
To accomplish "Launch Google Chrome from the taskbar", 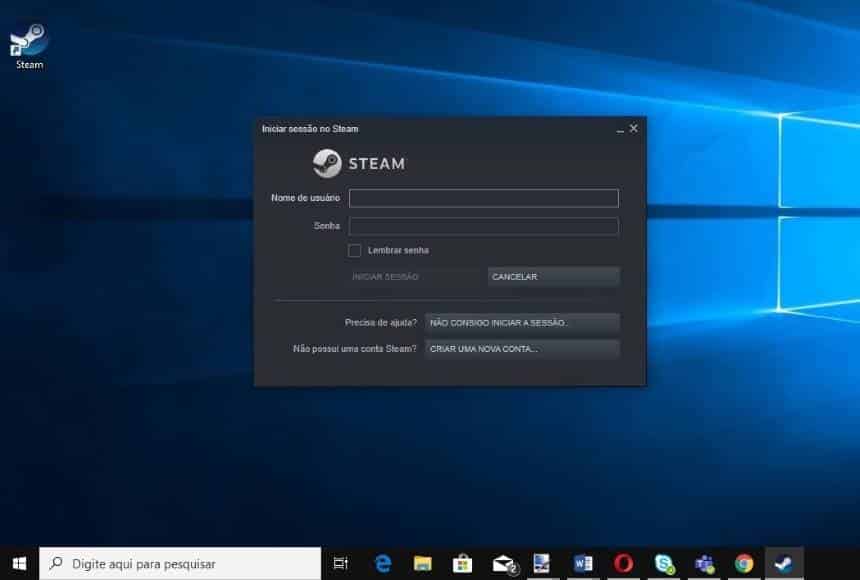I will pyautogui.click(x=744, y=564).
